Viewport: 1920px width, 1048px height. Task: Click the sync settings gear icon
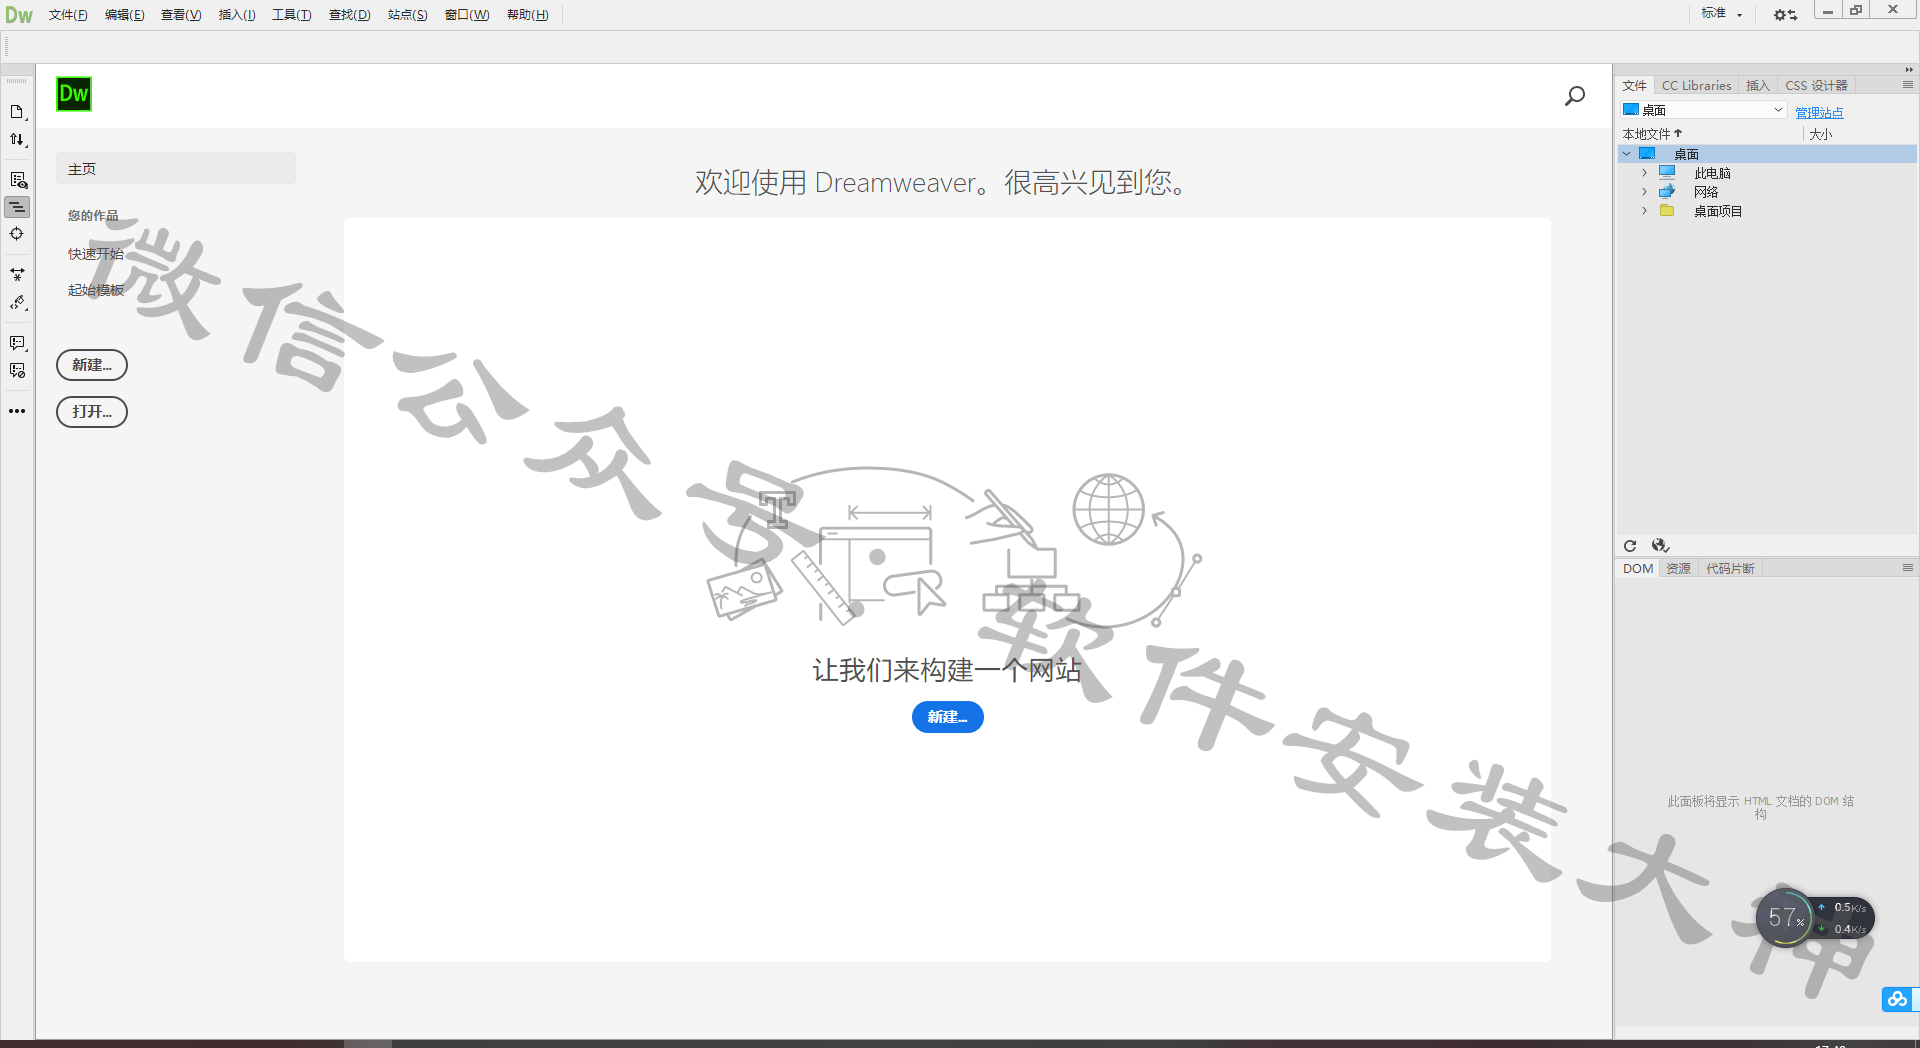[1785, 14]
